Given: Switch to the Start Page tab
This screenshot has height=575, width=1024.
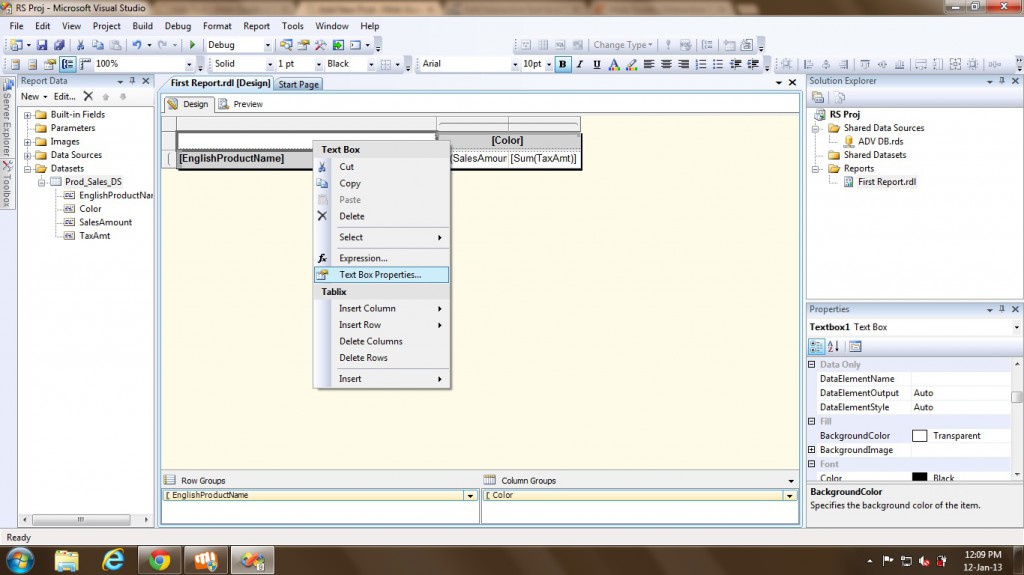Looking at the screenshot, I should [298, 84].
